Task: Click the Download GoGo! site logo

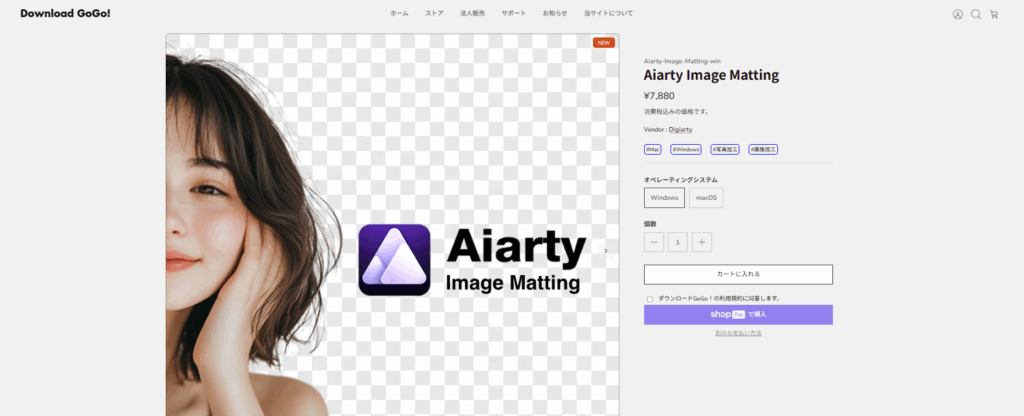Action: [65, 13]
